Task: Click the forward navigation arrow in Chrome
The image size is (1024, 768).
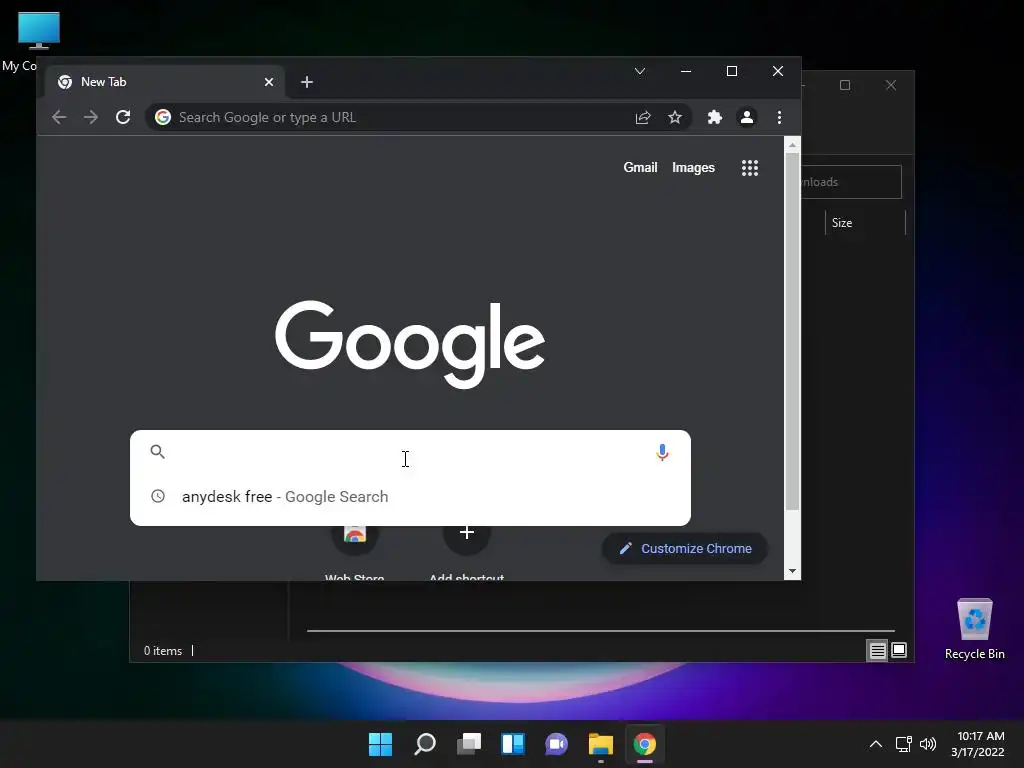Action: pos(91,118)
